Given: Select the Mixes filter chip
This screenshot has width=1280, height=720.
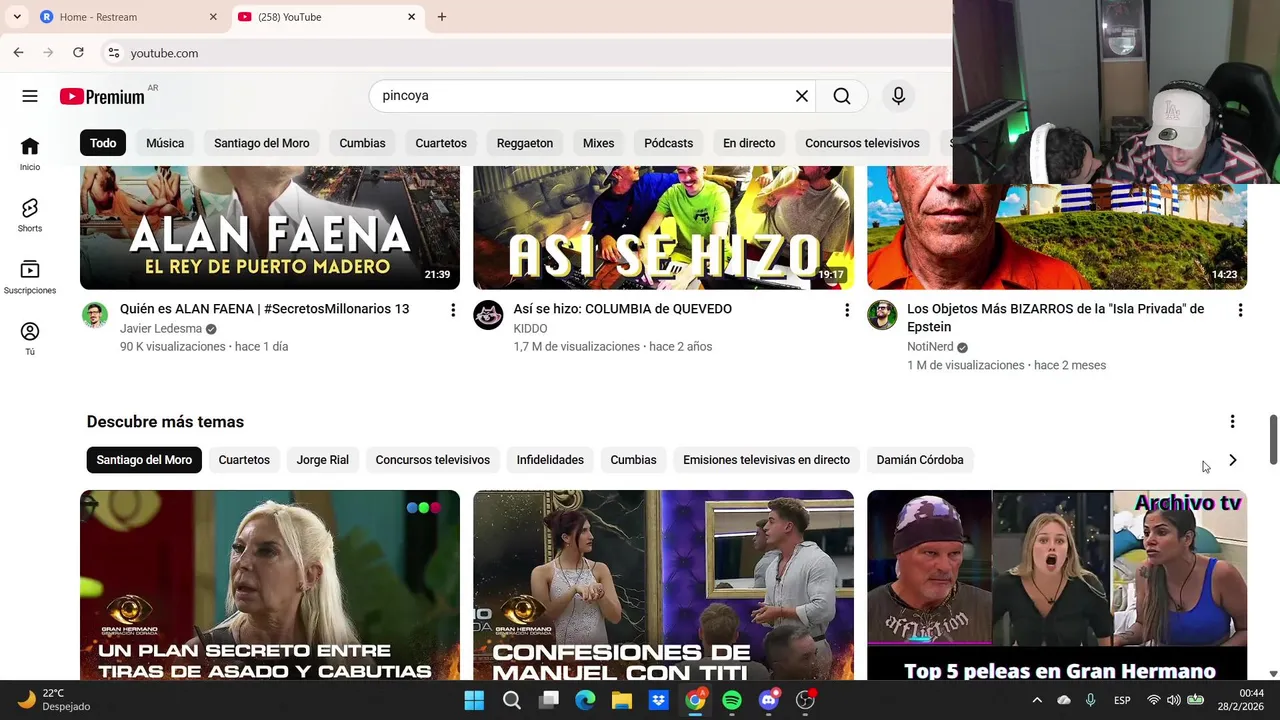Looking at the screenshot, I should point(598,143).
